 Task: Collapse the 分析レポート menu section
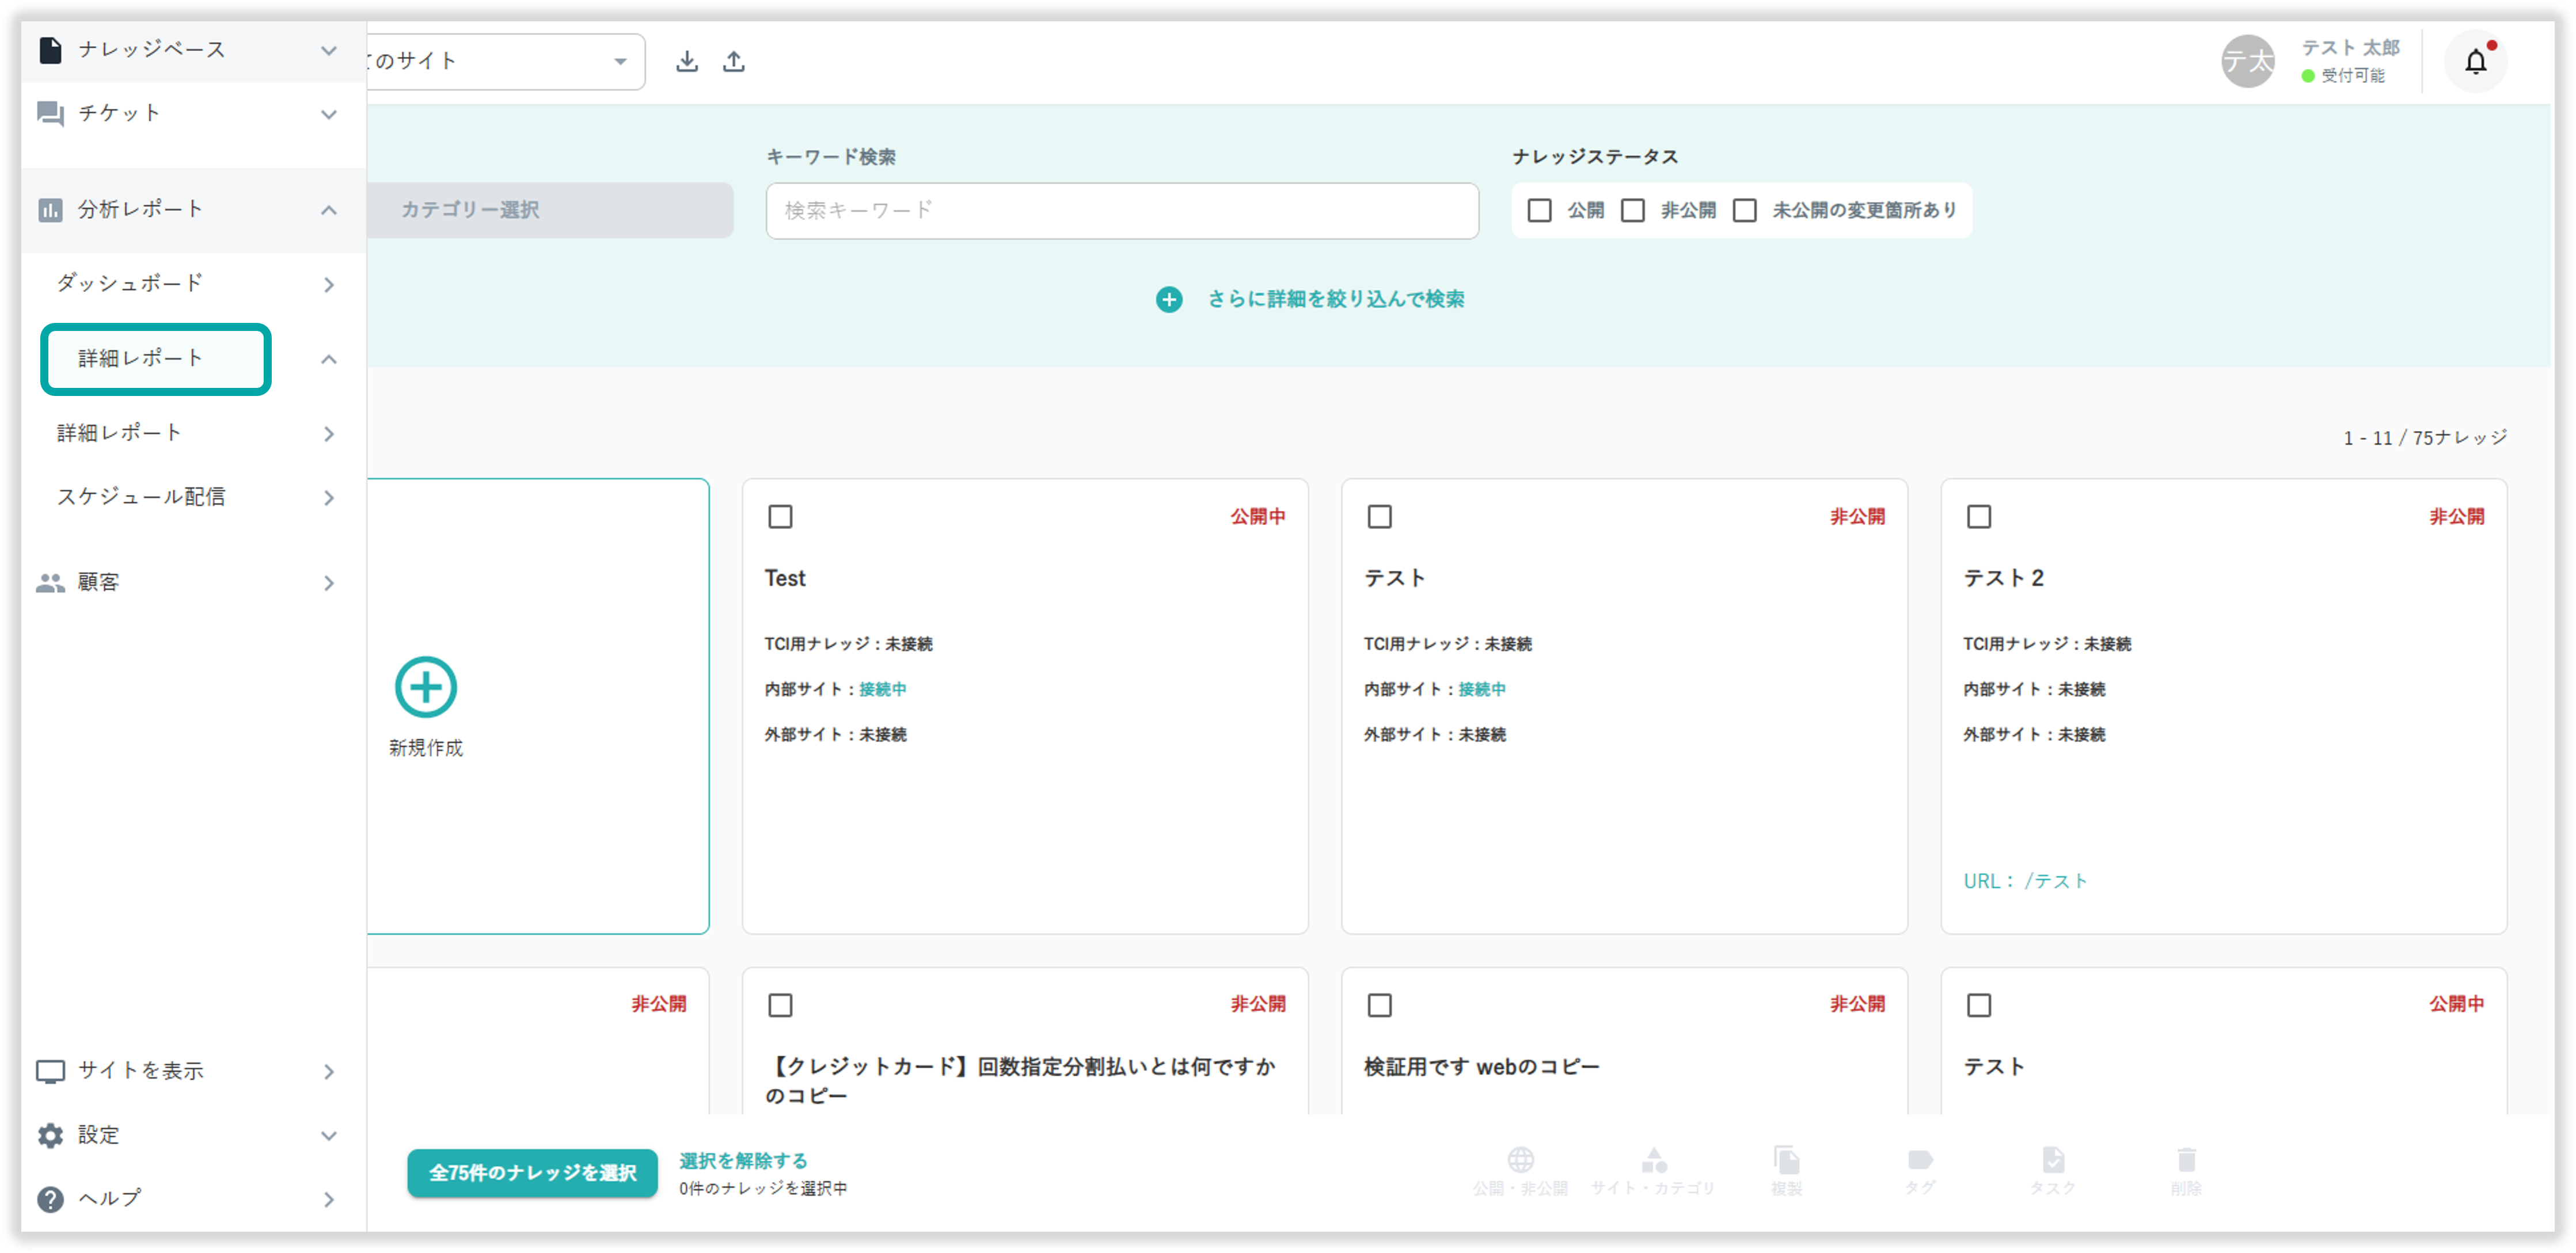coord(329,210)
